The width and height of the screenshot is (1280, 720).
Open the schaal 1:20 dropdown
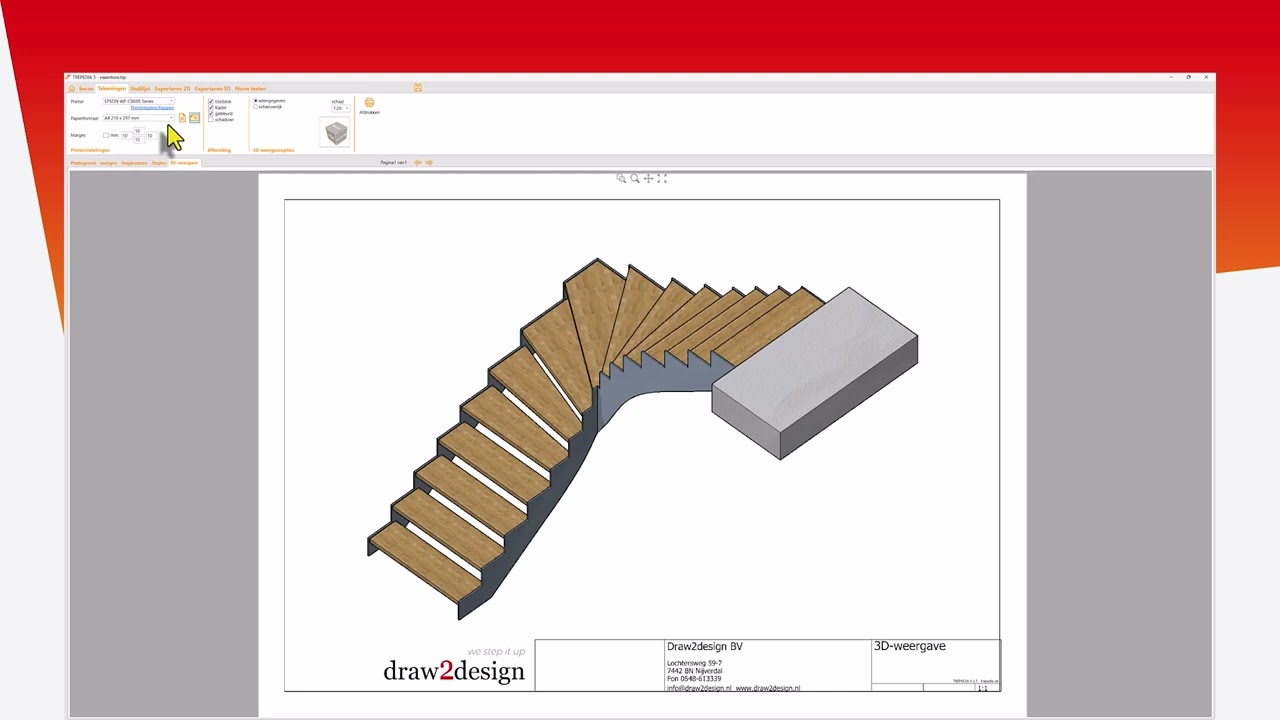point(341,108)
